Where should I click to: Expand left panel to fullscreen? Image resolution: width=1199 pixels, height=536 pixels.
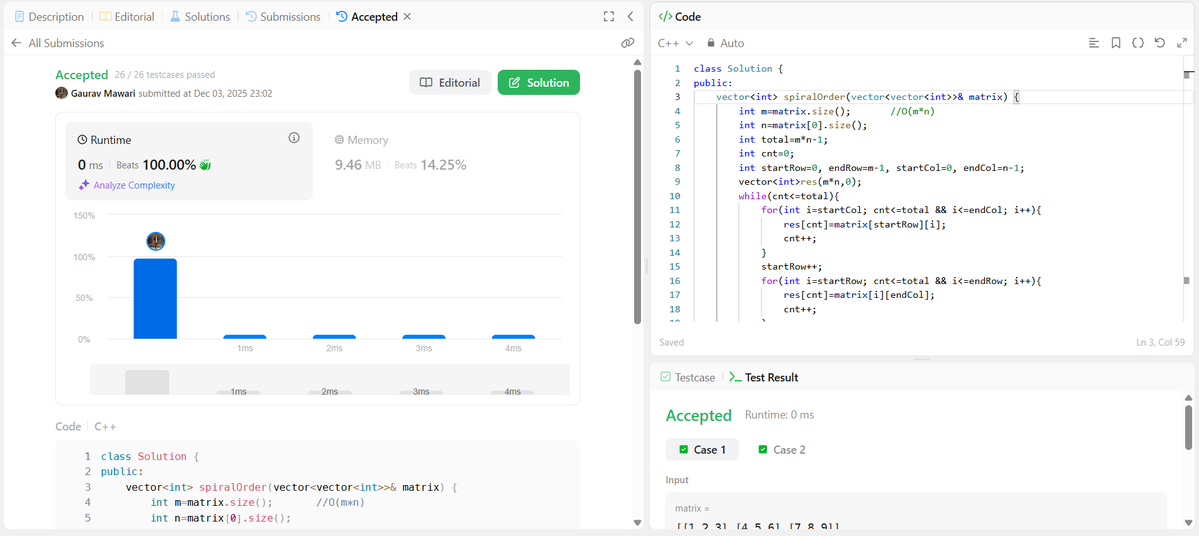(x=609, y=17)
